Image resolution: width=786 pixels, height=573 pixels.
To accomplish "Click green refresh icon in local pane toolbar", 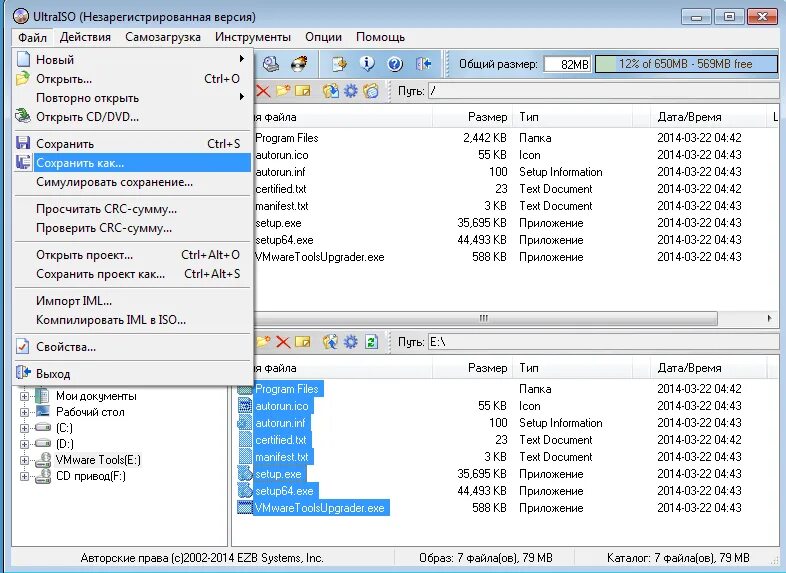I will [x=371, y=342].
